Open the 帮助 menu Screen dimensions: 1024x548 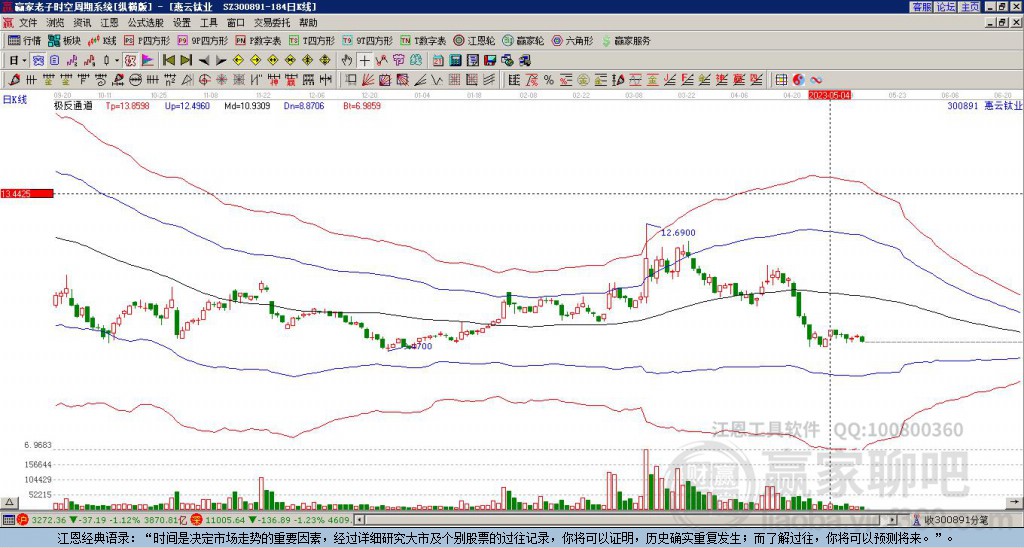(x=308, y=23)
